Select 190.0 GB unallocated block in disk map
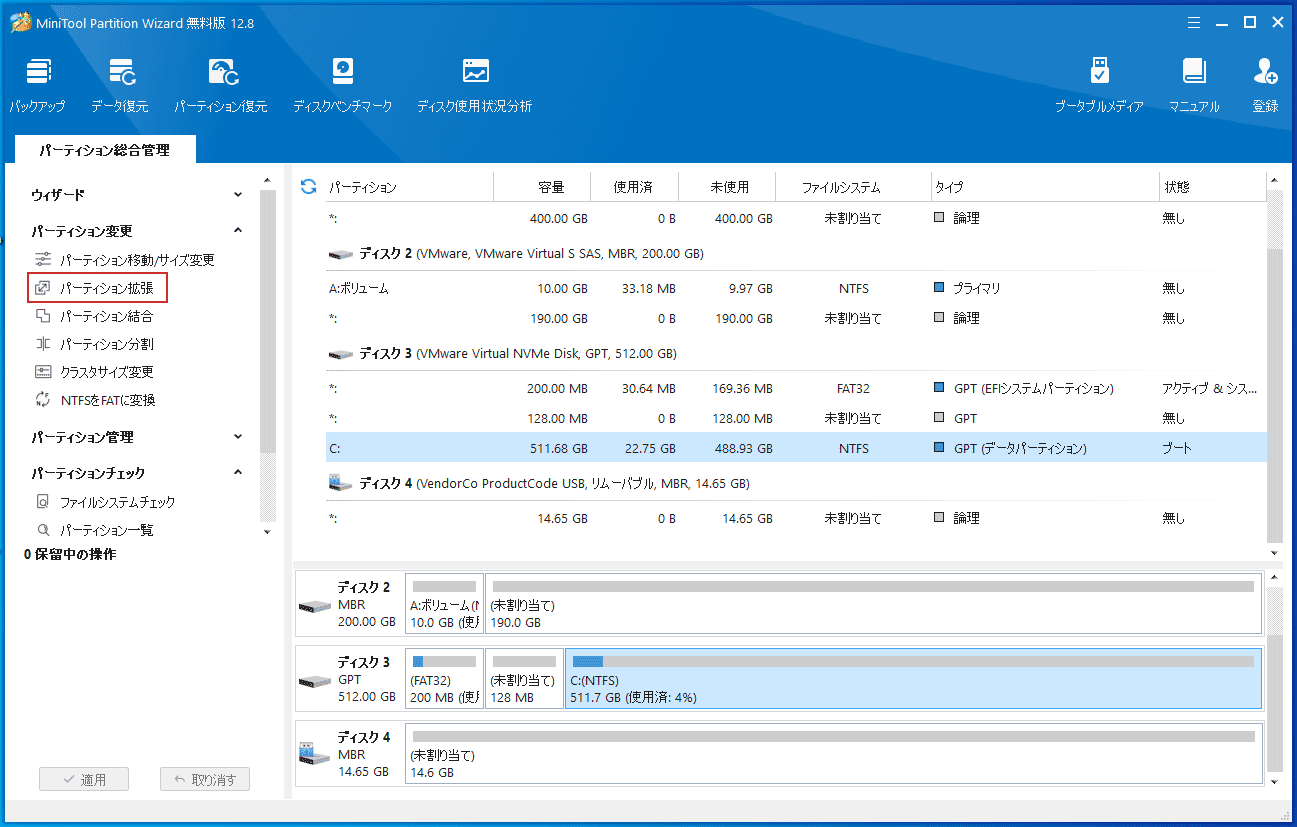 coord(873,603)
